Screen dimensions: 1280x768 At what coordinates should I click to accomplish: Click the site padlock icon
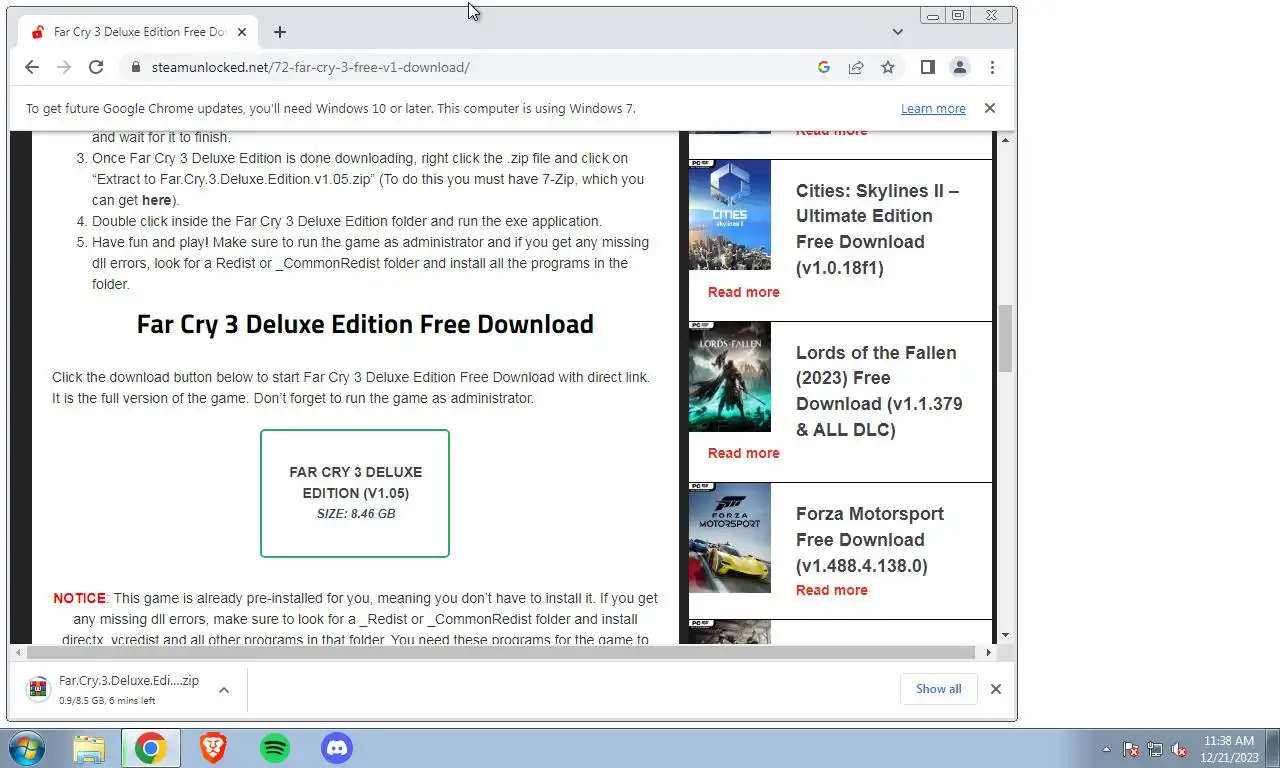tap(136, 67)
